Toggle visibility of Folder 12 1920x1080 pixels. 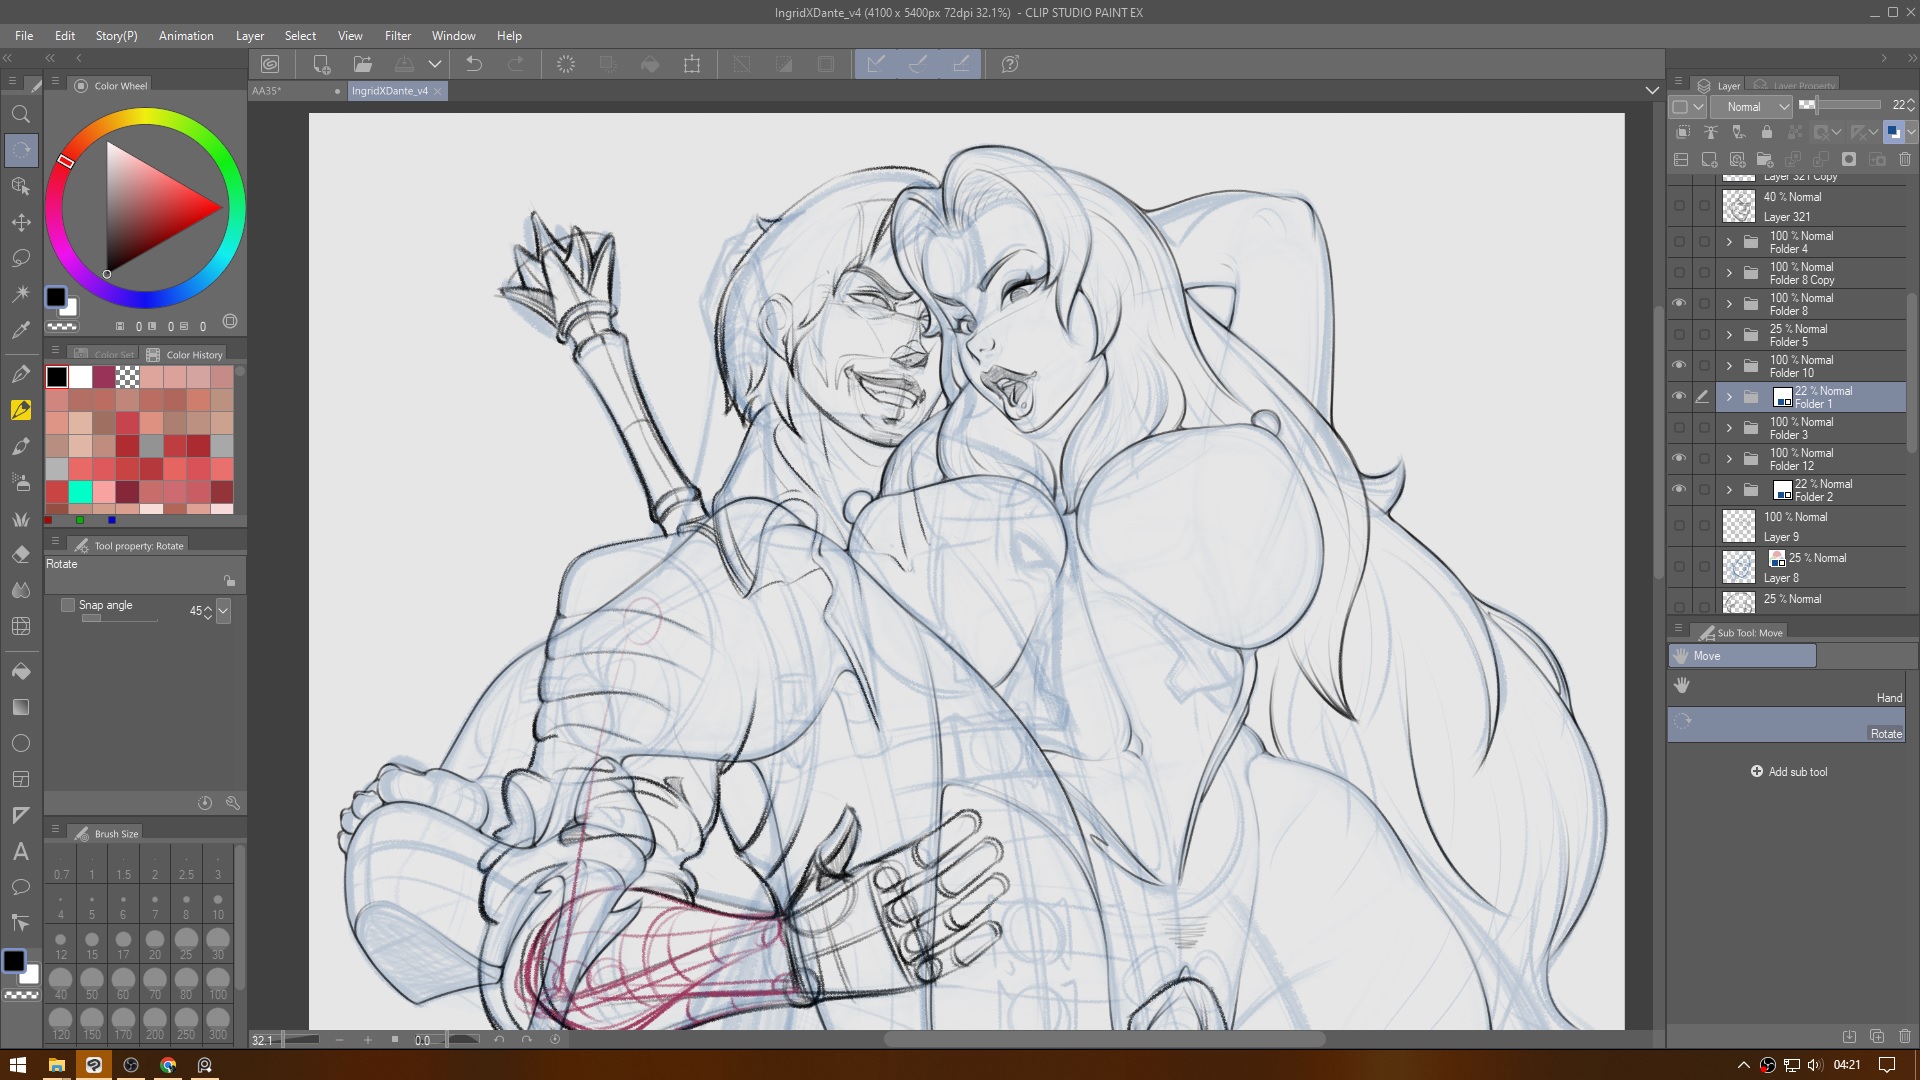[1679, 459]
